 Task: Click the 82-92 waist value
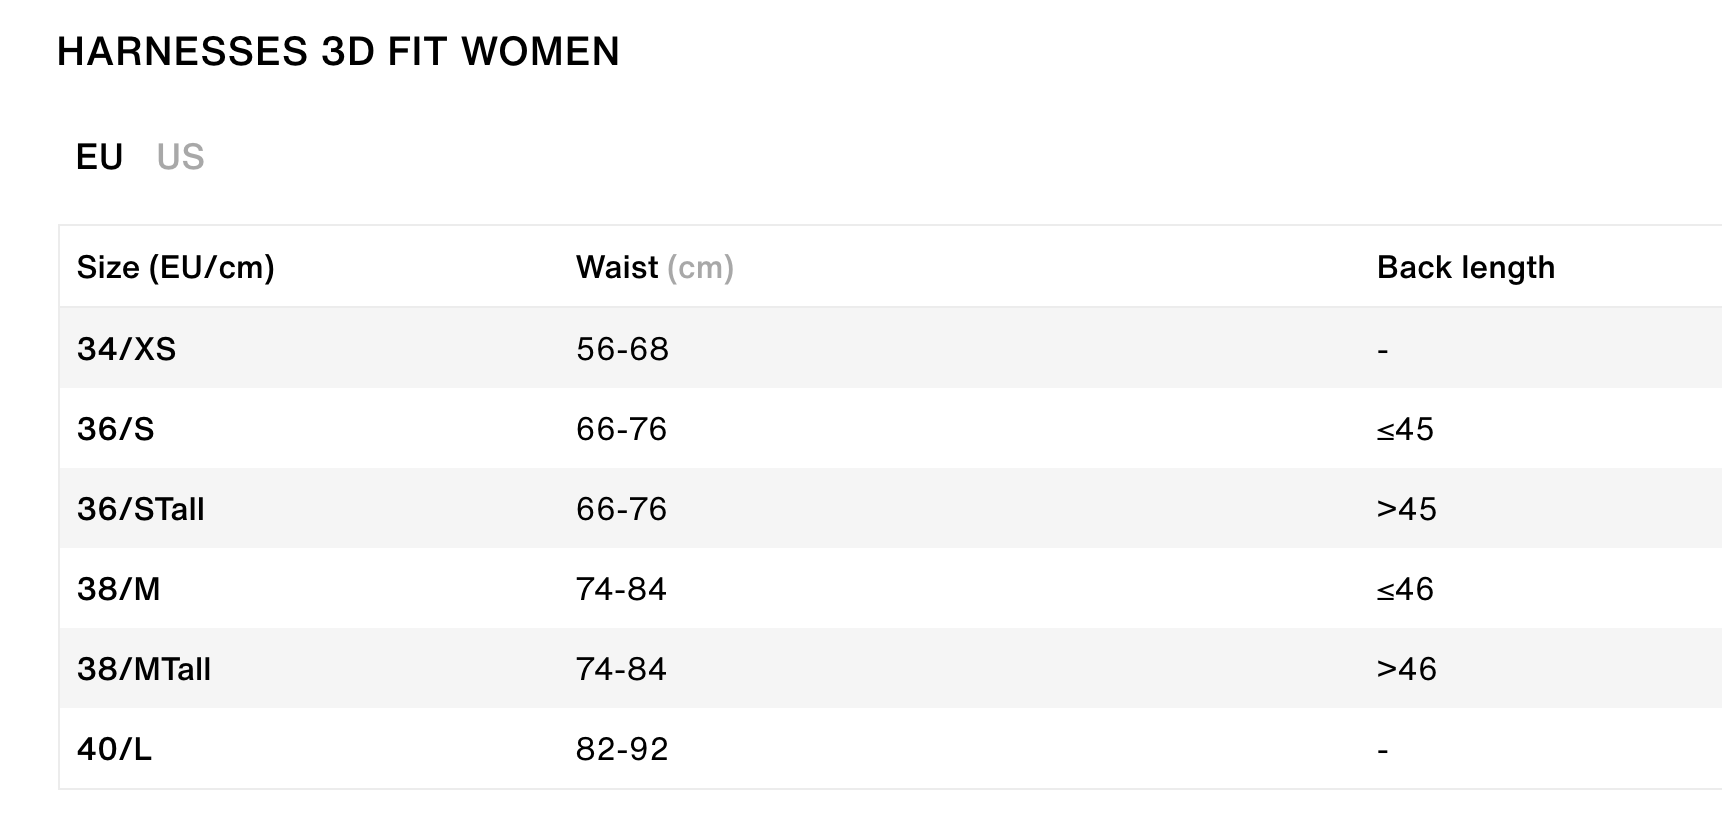(x=624, y=749)
